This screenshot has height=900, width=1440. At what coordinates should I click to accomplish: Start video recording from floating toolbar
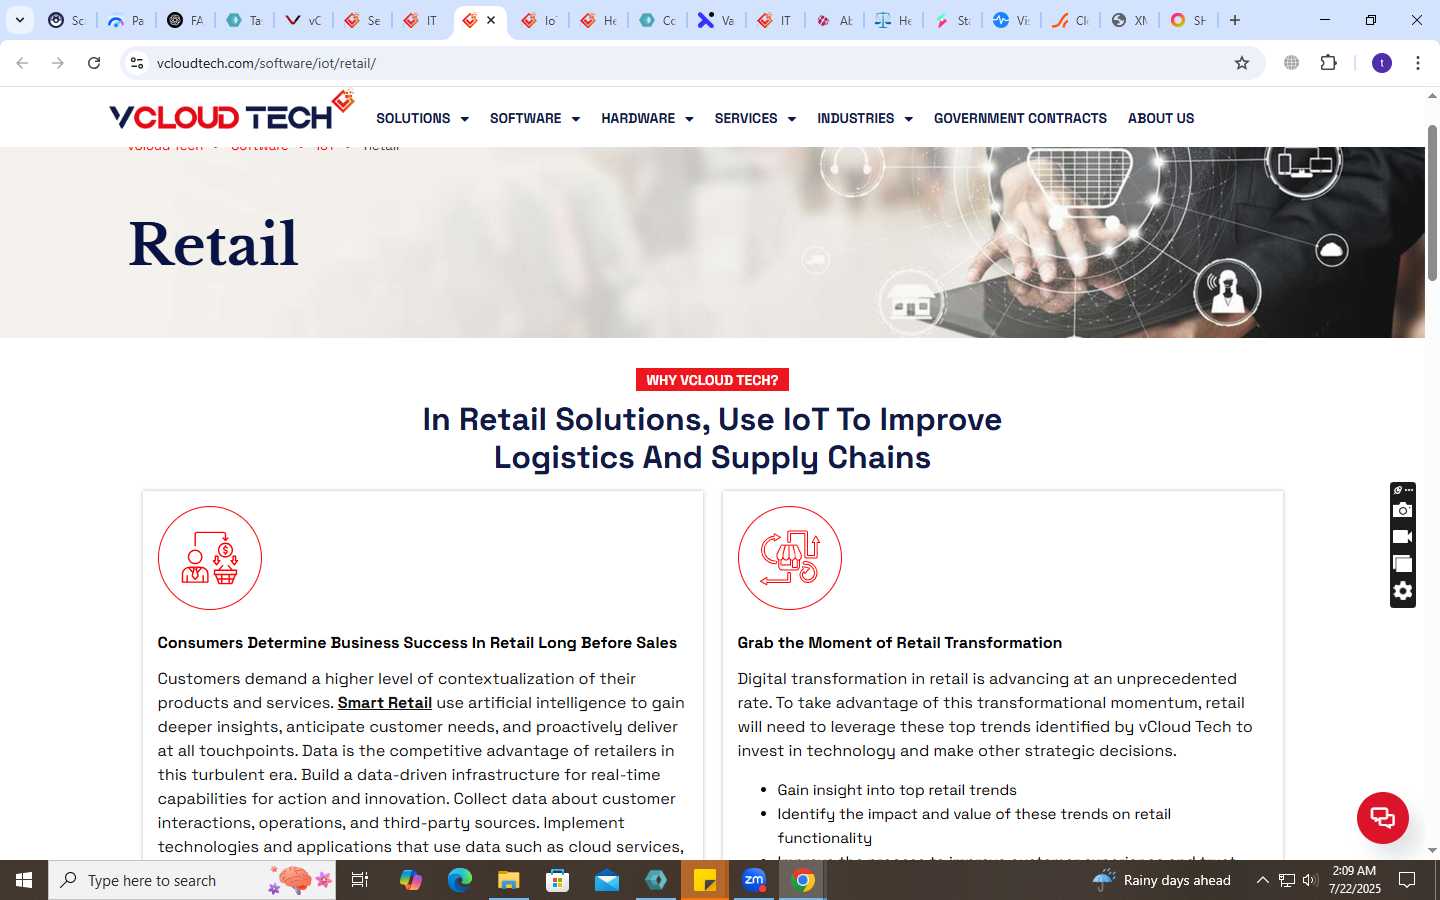click(x=1403, y=537)
